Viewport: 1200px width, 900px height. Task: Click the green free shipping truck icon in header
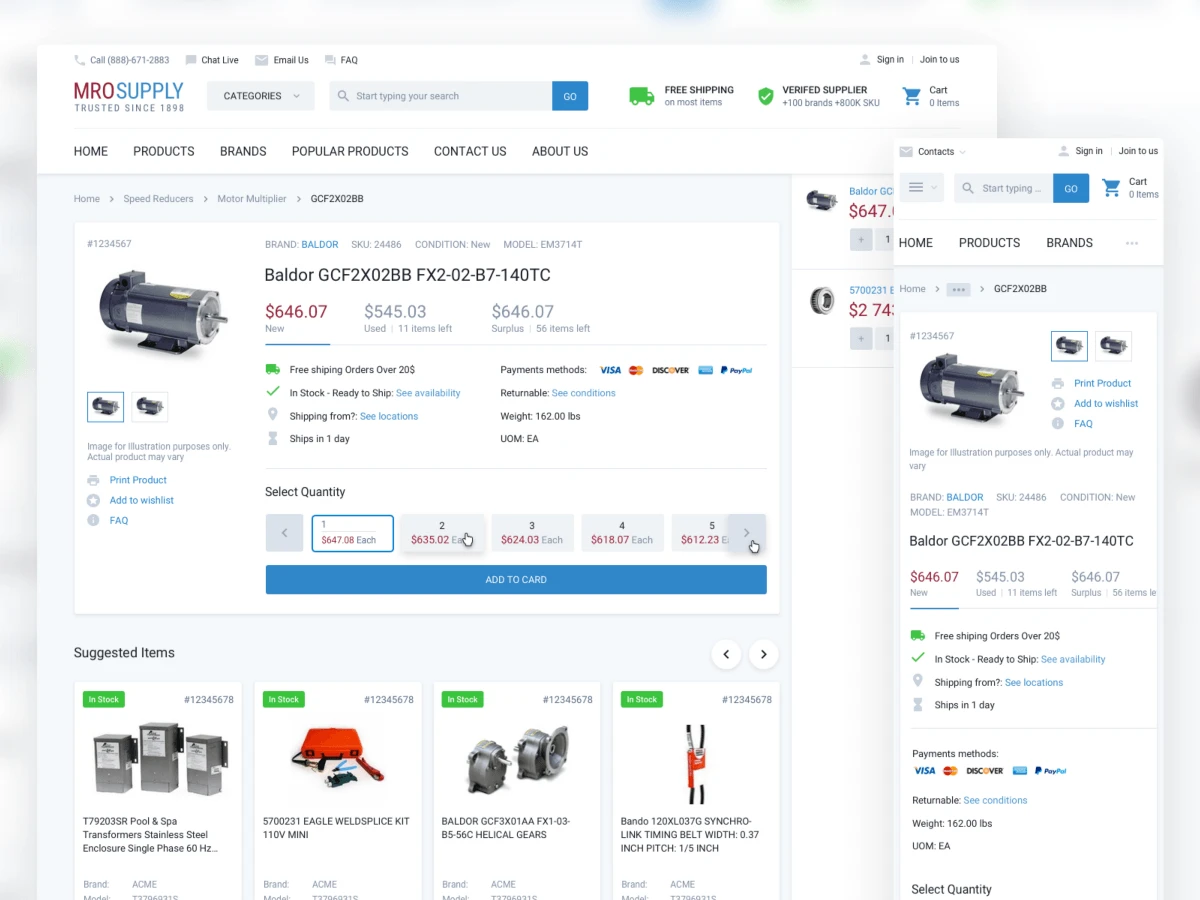tap(641, 96)
